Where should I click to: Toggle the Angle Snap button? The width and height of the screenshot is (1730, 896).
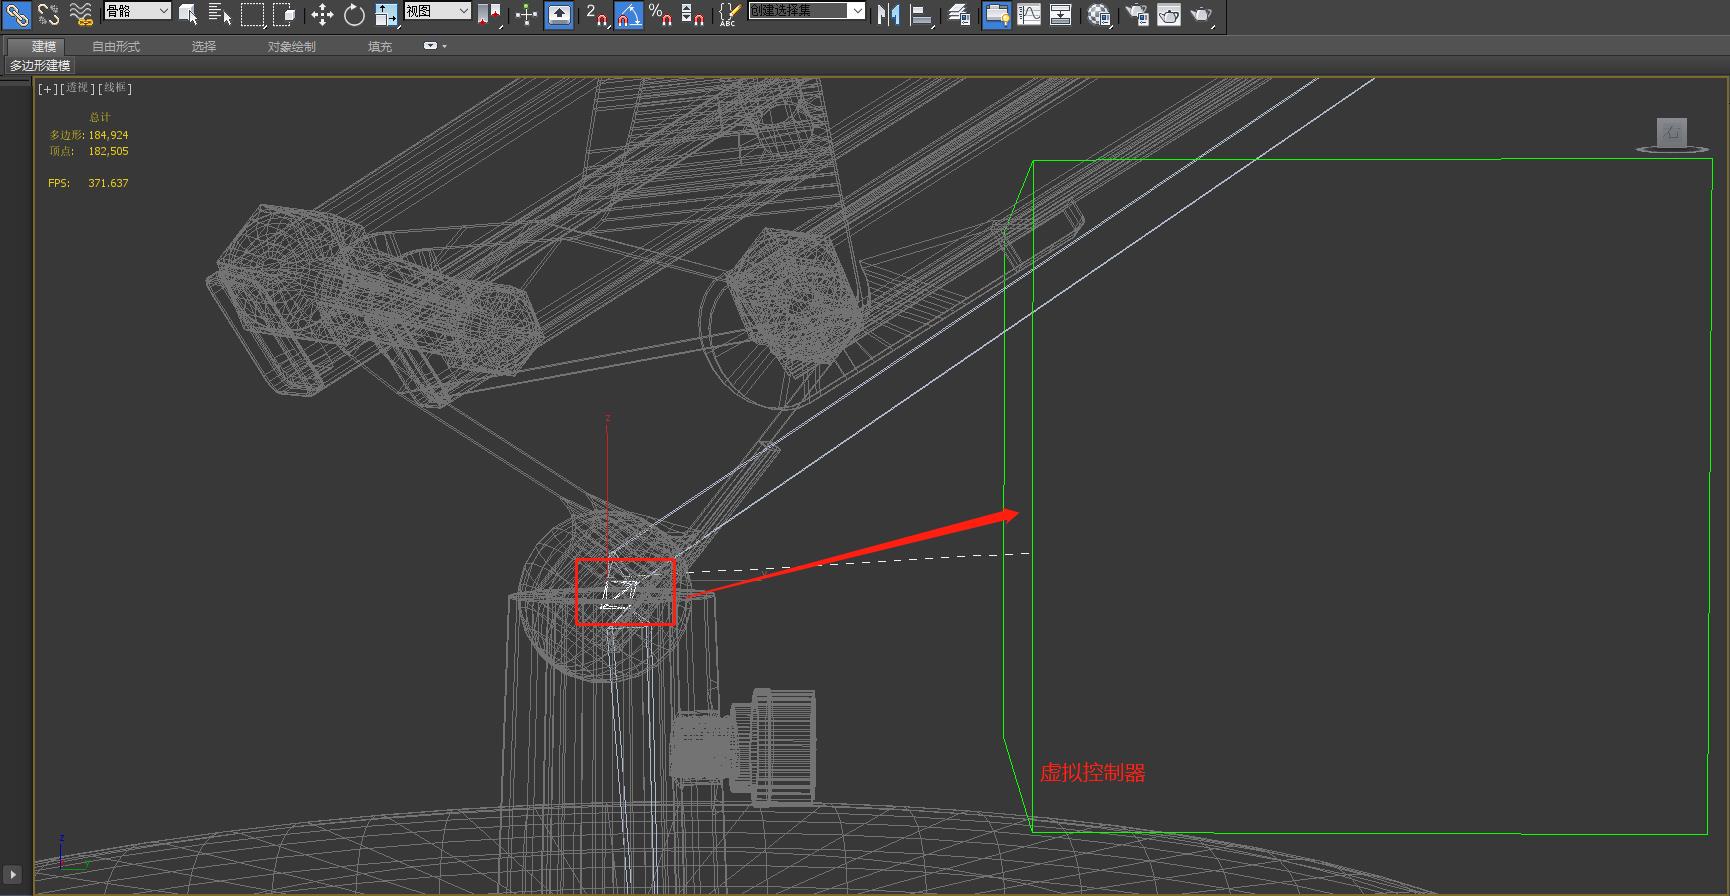[x=628, y=14]
